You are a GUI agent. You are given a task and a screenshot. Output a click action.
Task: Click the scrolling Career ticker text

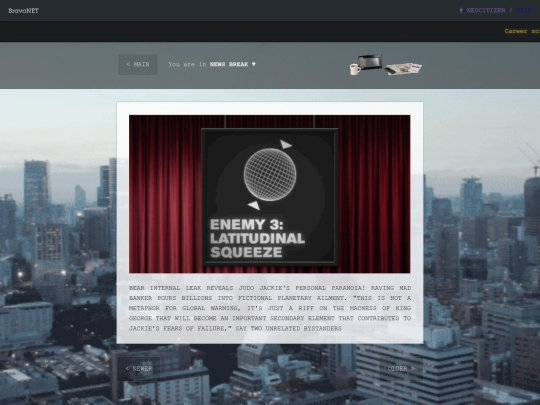point(522,31)
